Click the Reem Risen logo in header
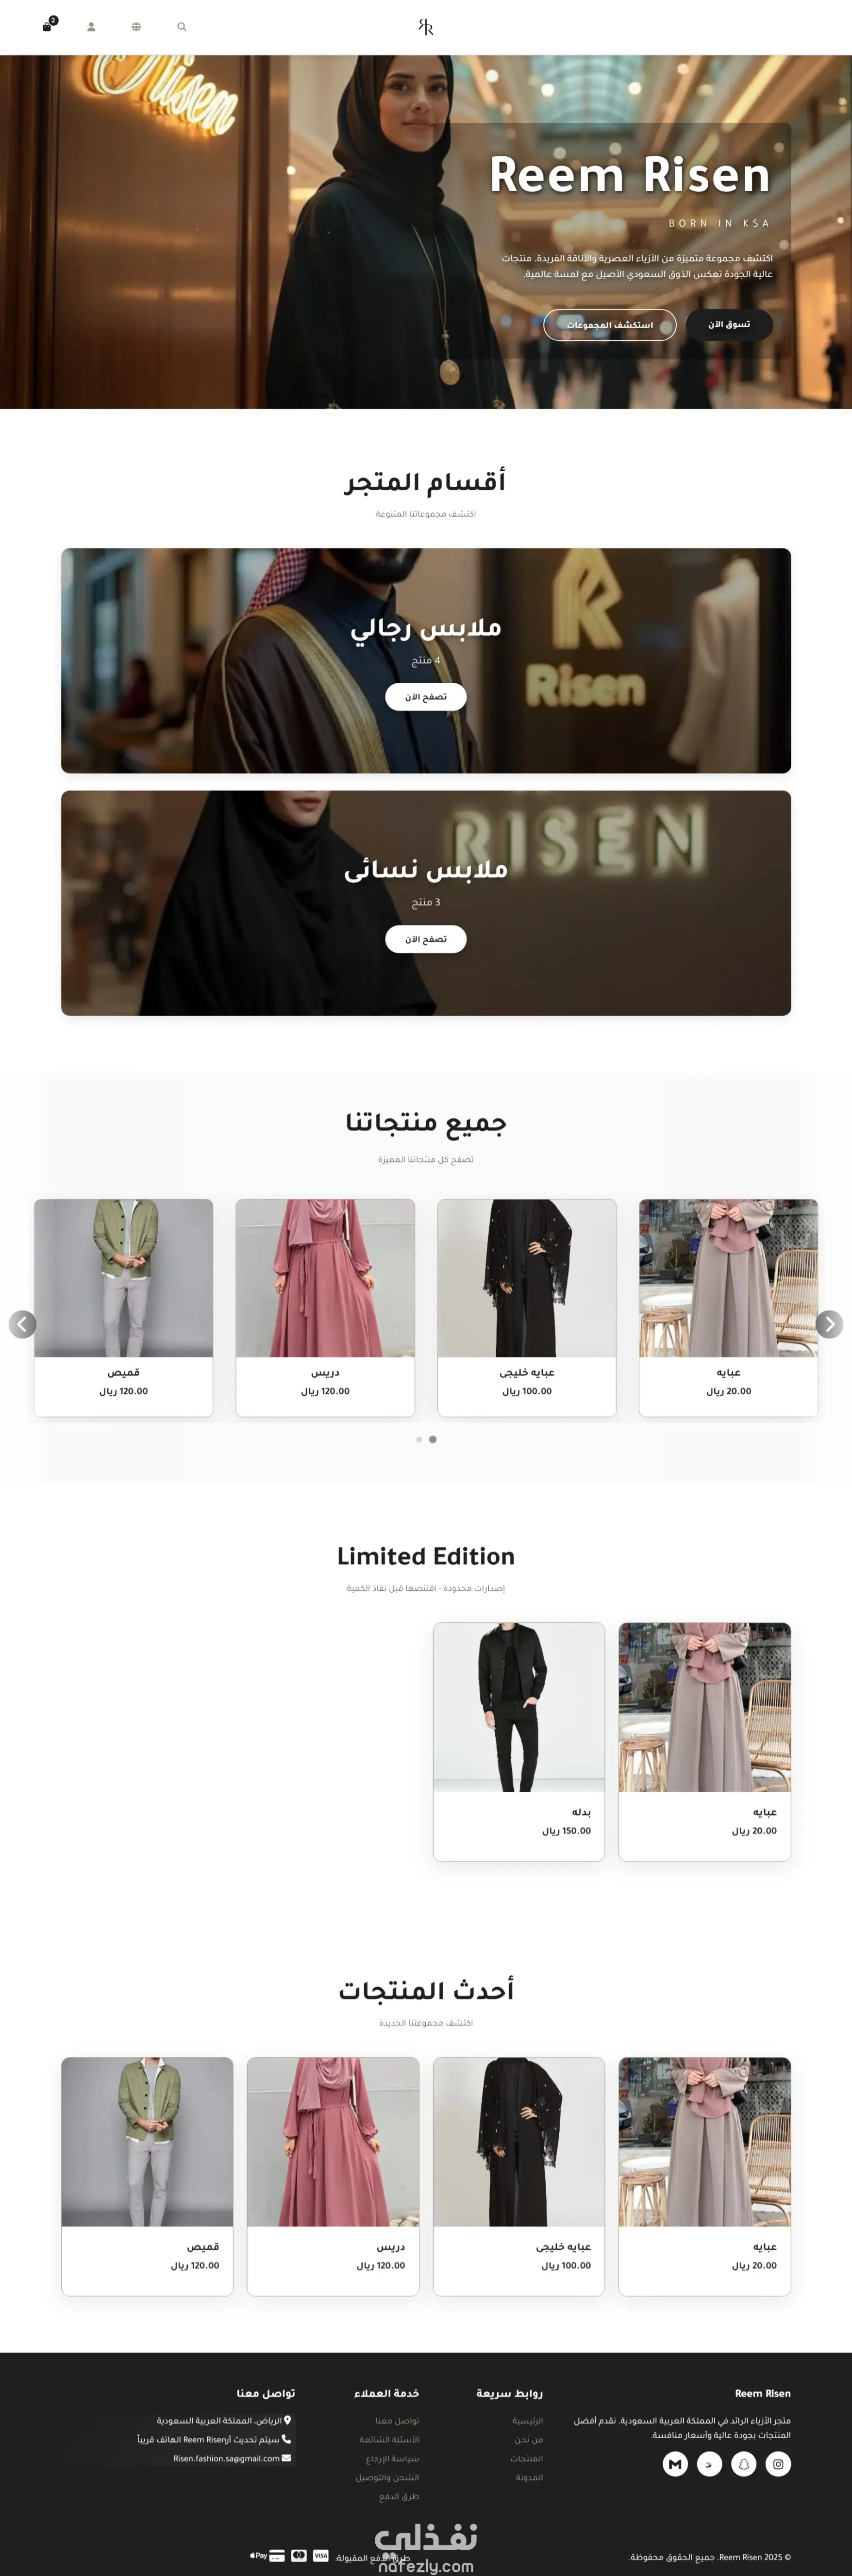 [426, 27]
